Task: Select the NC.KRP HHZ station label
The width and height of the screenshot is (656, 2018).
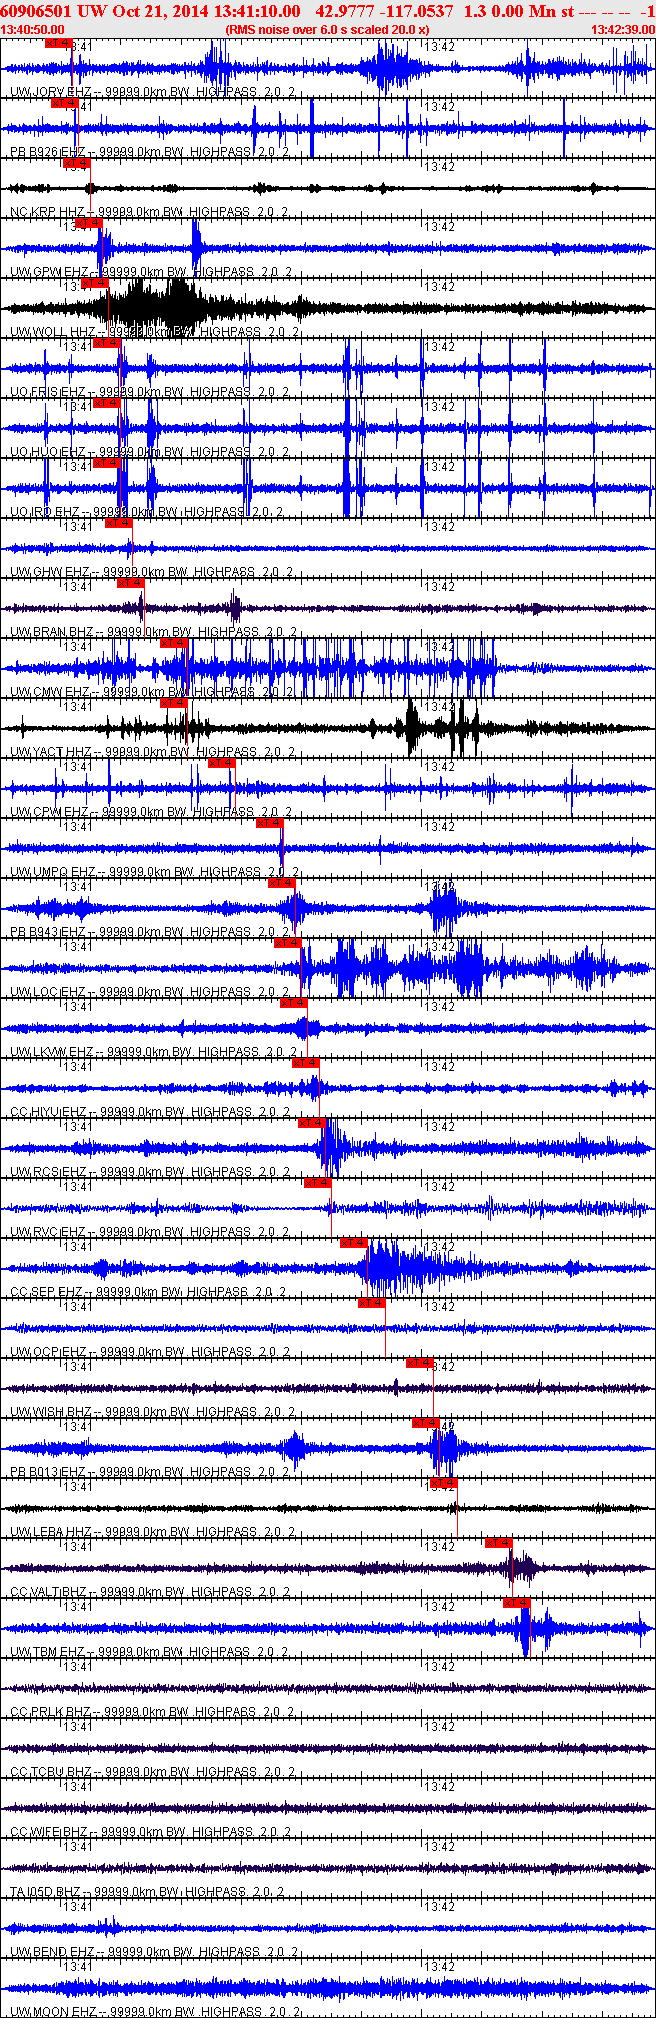Action: click(x=47, y=212)
